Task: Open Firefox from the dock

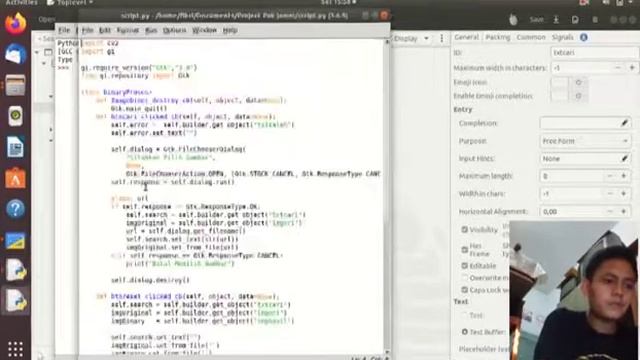Action: click(x=15, y=24)
